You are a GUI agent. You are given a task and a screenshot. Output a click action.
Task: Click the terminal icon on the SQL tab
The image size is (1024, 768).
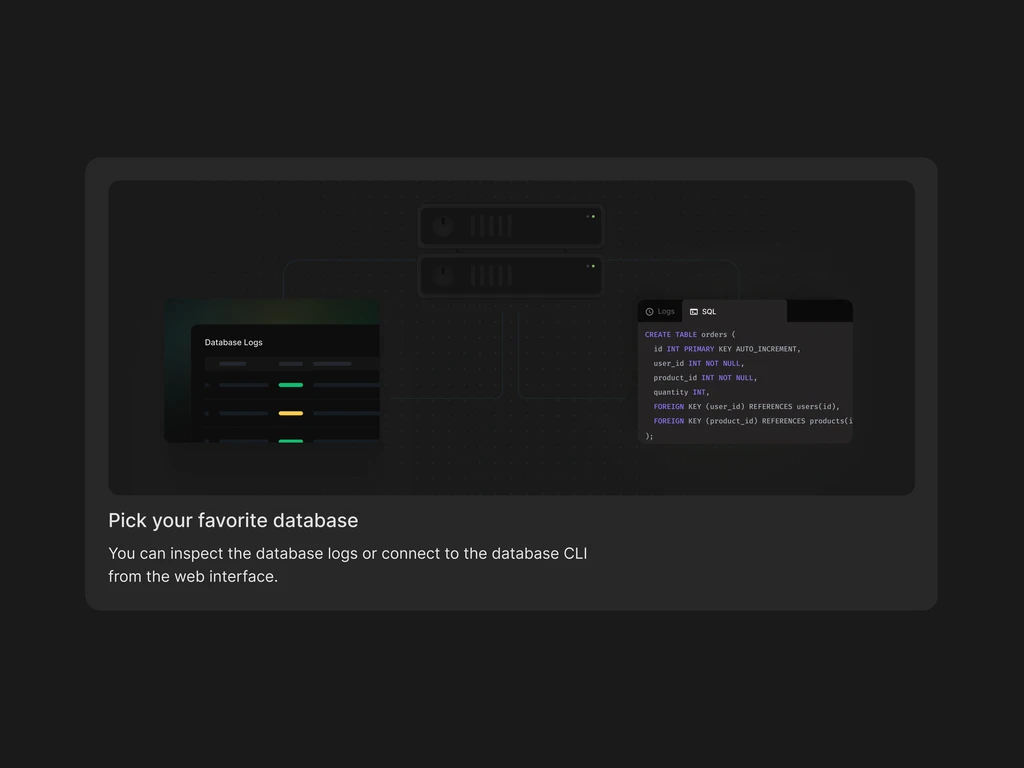(694, 312)
